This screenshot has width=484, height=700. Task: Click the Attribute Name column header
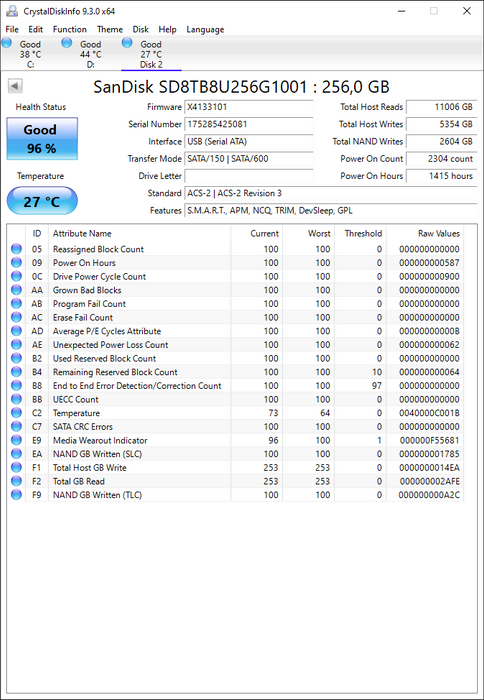139,233
